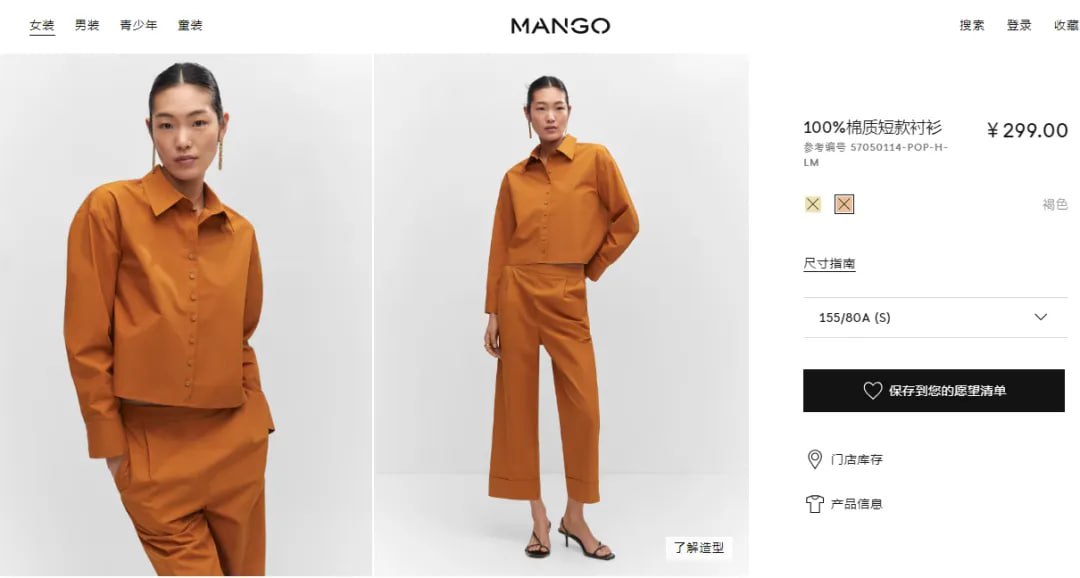Viewport: 1080px width, 578px height.
Task: Click 保存到您的愿望清单 wishlist button
Action: coord(934,391)
